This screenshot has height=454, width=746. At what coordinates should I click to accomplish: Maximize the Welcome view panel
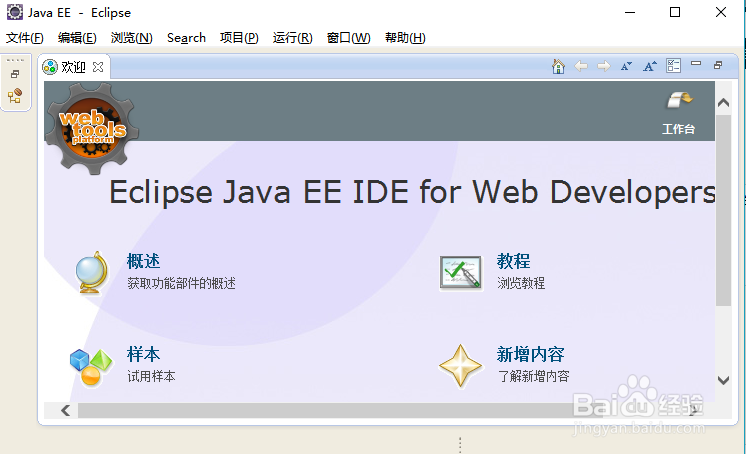[x=718, y=65]
